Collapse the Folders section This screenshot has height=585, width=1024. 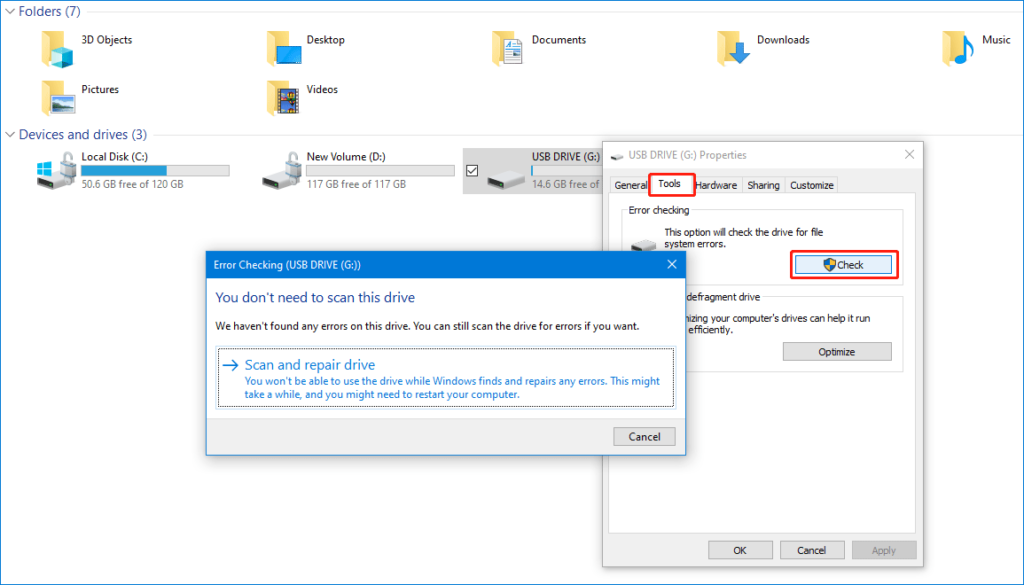coord(10,11)
